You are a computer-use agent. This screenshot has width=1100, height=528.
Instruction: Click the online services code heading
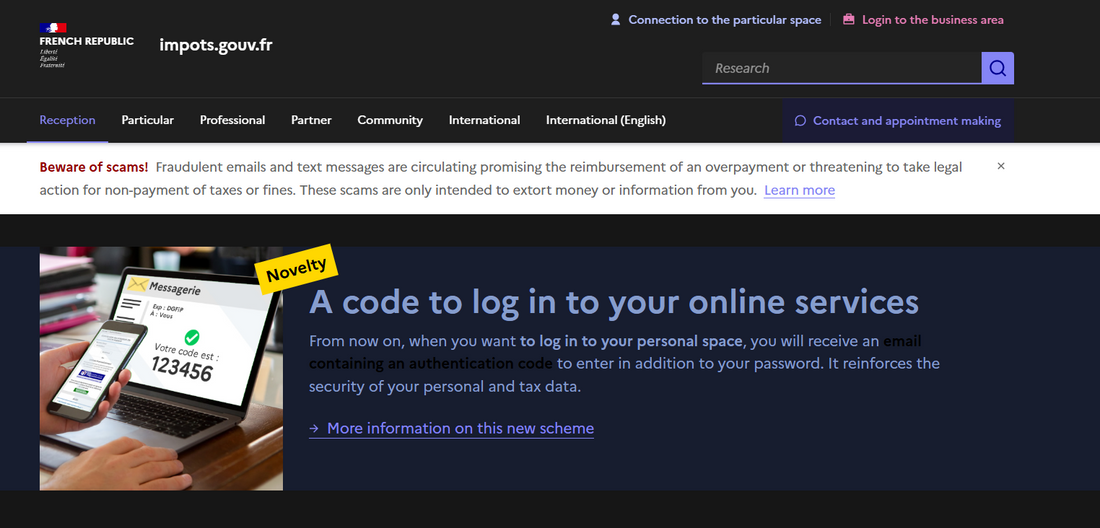[613, 301]
